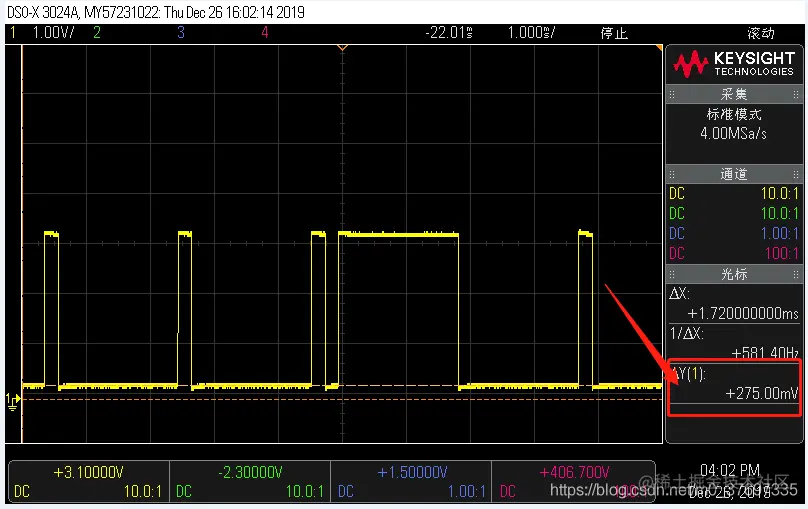Open the 通道 channel panel header

[734, 174]
